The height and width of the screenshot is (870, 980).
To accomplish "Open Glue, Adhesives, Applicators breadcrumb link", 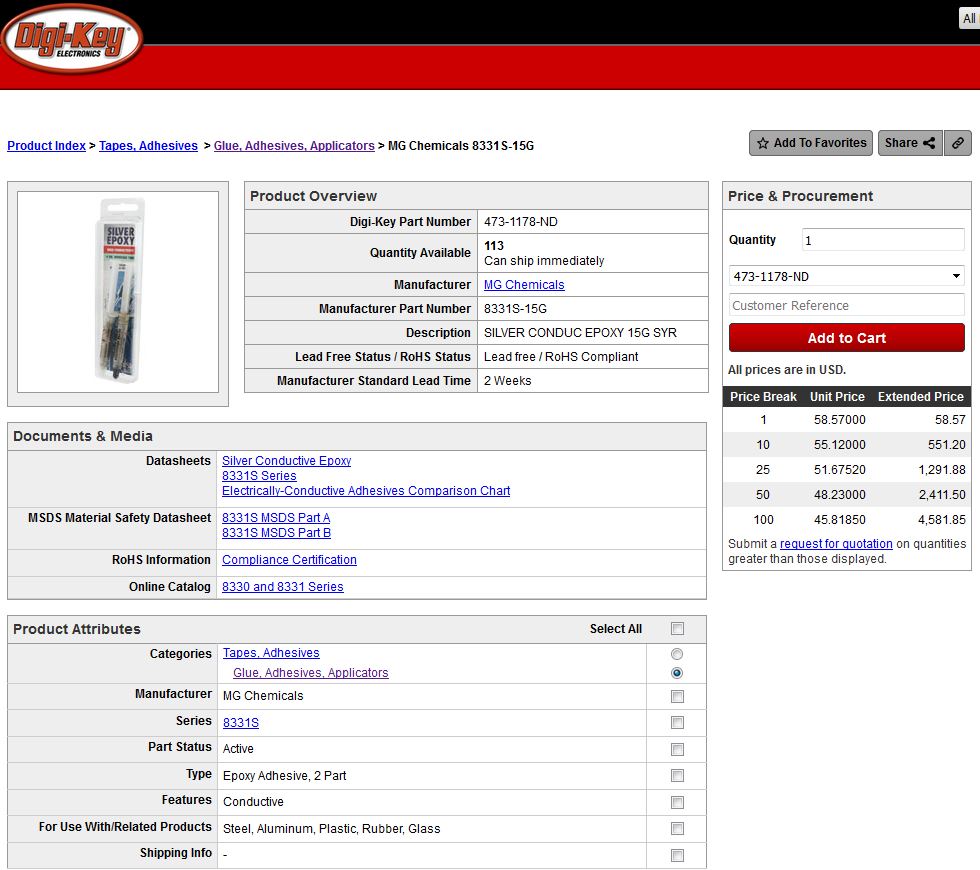I will [x=294, y=146].
